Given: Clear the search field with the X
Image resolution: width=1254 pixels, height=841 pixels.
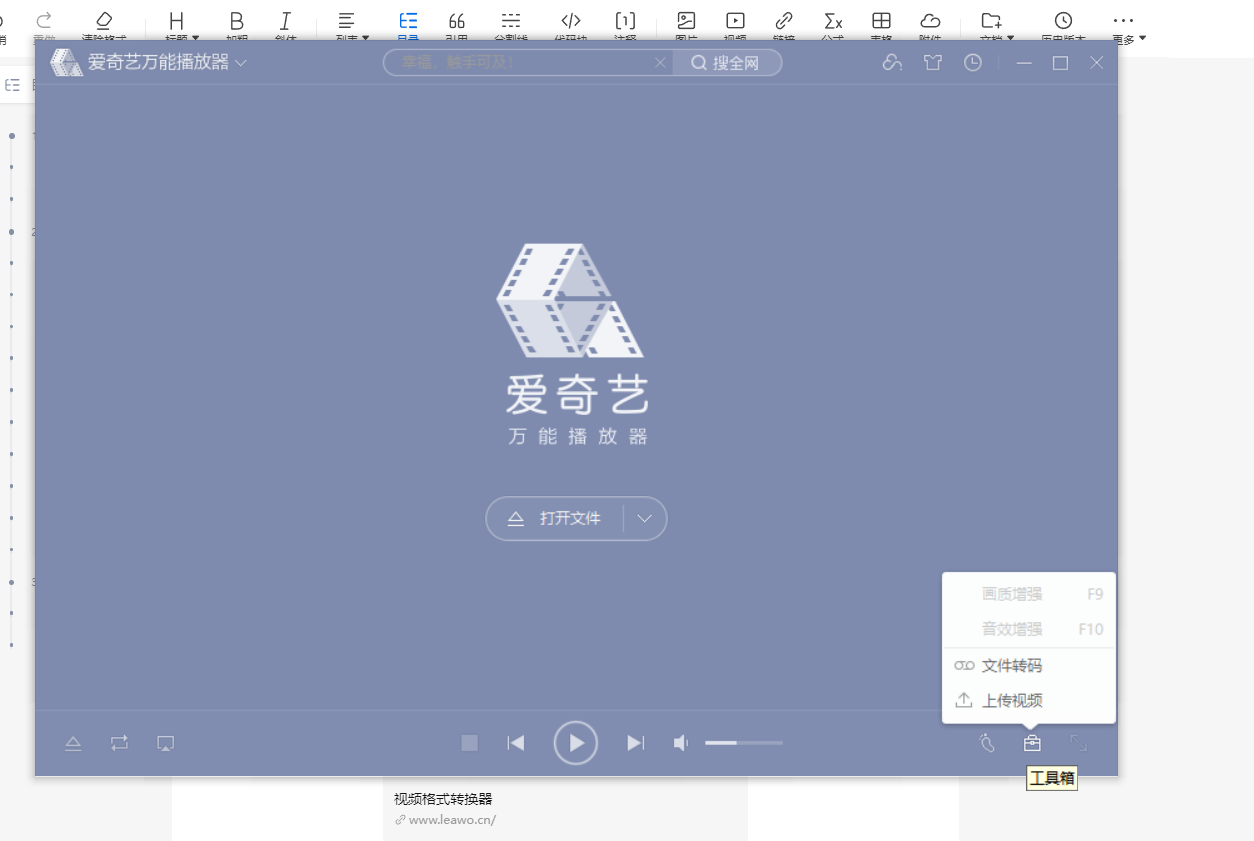Looking at the screenshot, I should [x=660, y=63].
